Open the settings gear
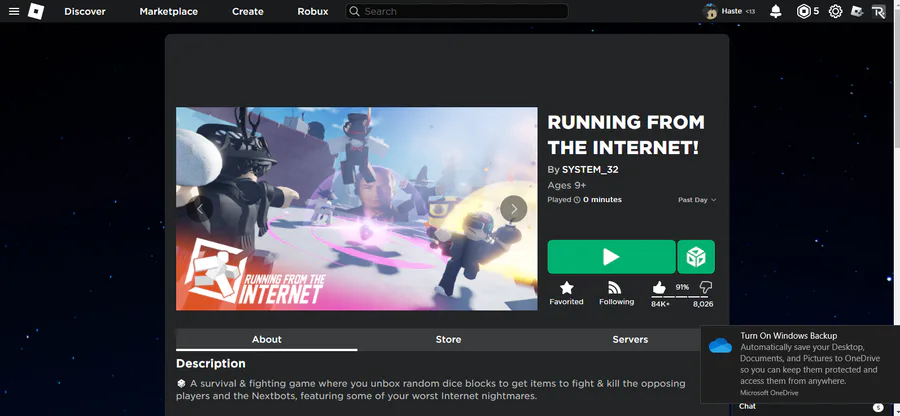The width and height of the screenshot is (900, 416). click(836, 11)
